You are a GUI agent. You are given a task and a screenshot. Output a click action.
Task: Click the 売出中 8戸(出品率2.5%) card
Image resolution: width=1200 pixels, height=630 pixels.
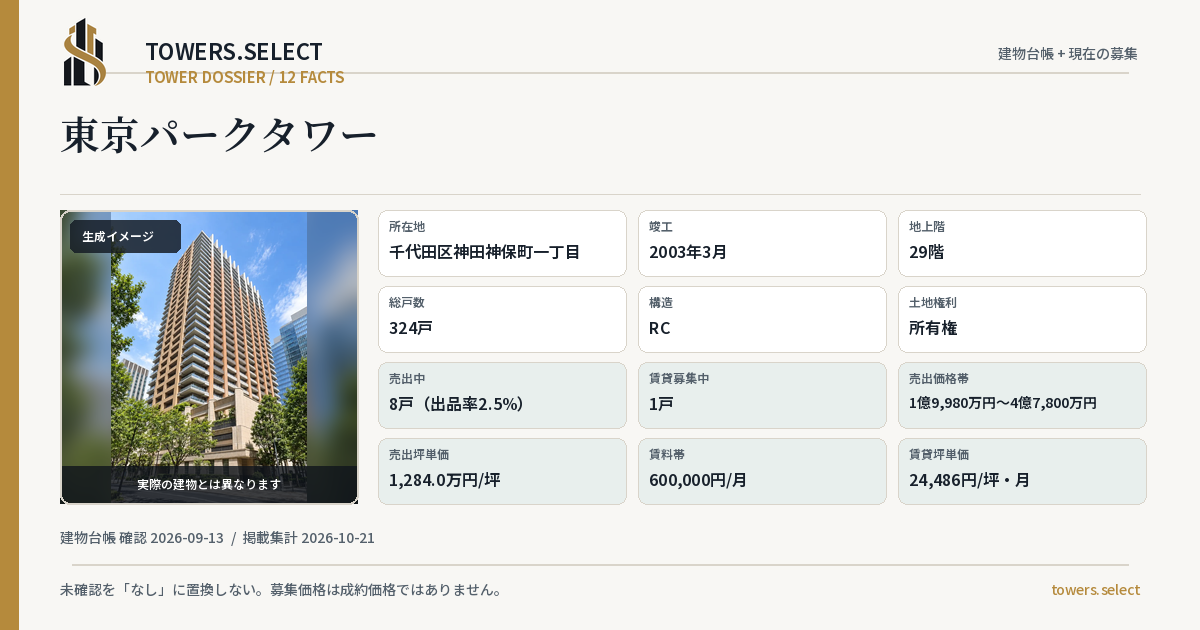pos(502,395)
